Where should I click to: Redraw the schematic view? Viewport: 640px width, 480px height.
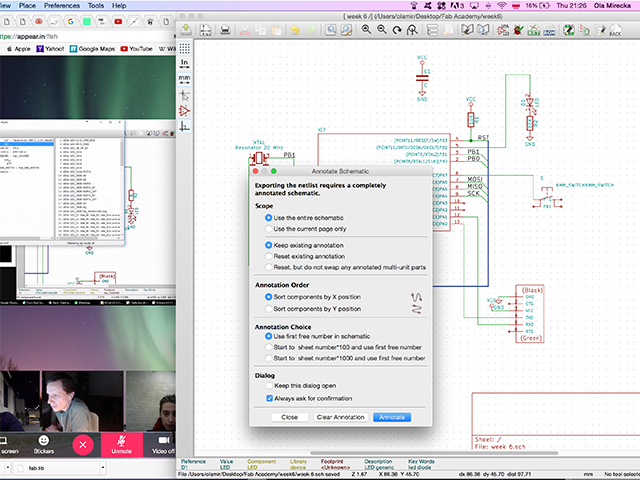[x=397, y=30]
